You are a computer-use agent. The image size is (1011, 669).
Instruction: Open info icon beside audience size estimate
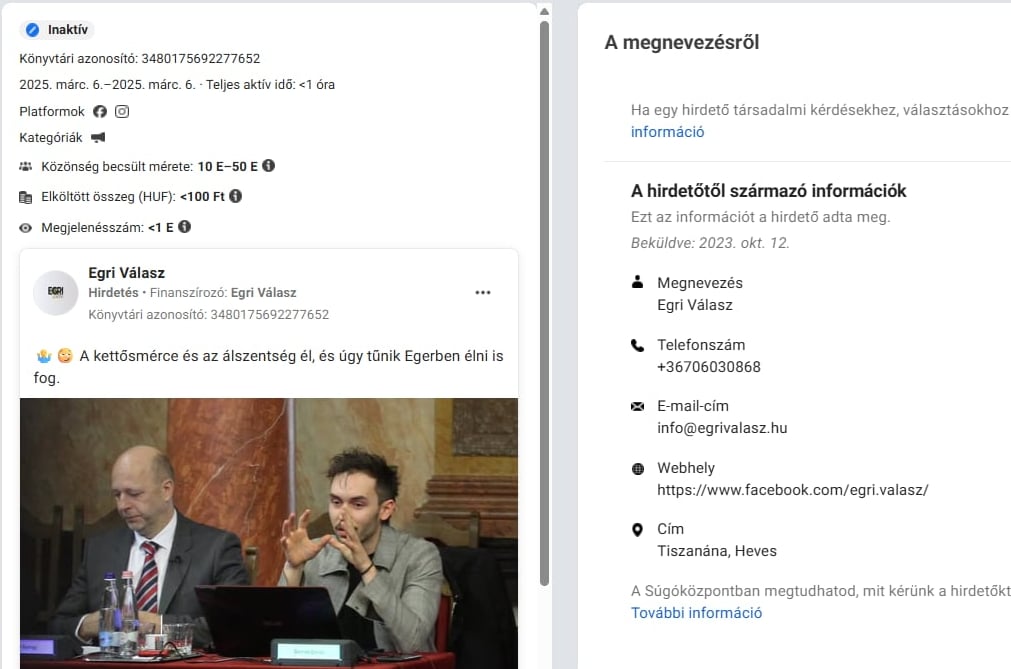pos(268,166)
